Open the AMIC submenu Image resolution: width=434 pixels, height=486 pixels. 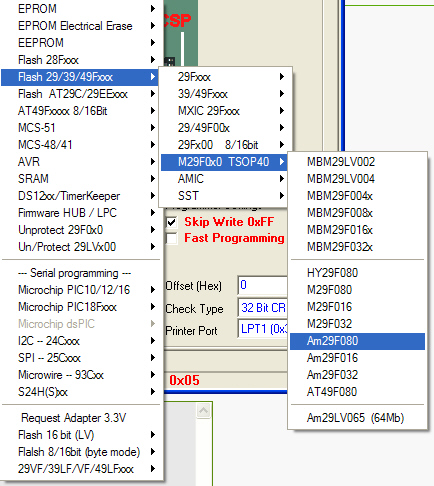224,179
